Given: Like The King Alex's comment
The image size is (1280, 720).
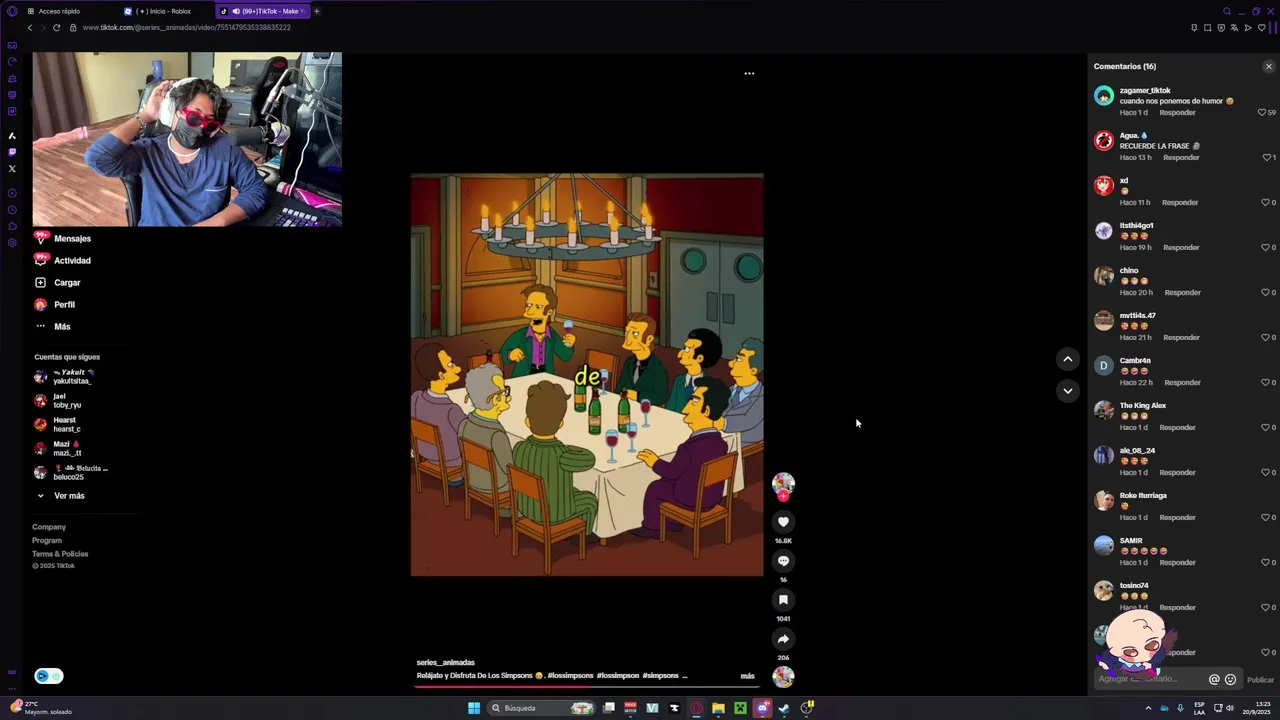Looking at the screenshot, I should tap(1266, 428).
